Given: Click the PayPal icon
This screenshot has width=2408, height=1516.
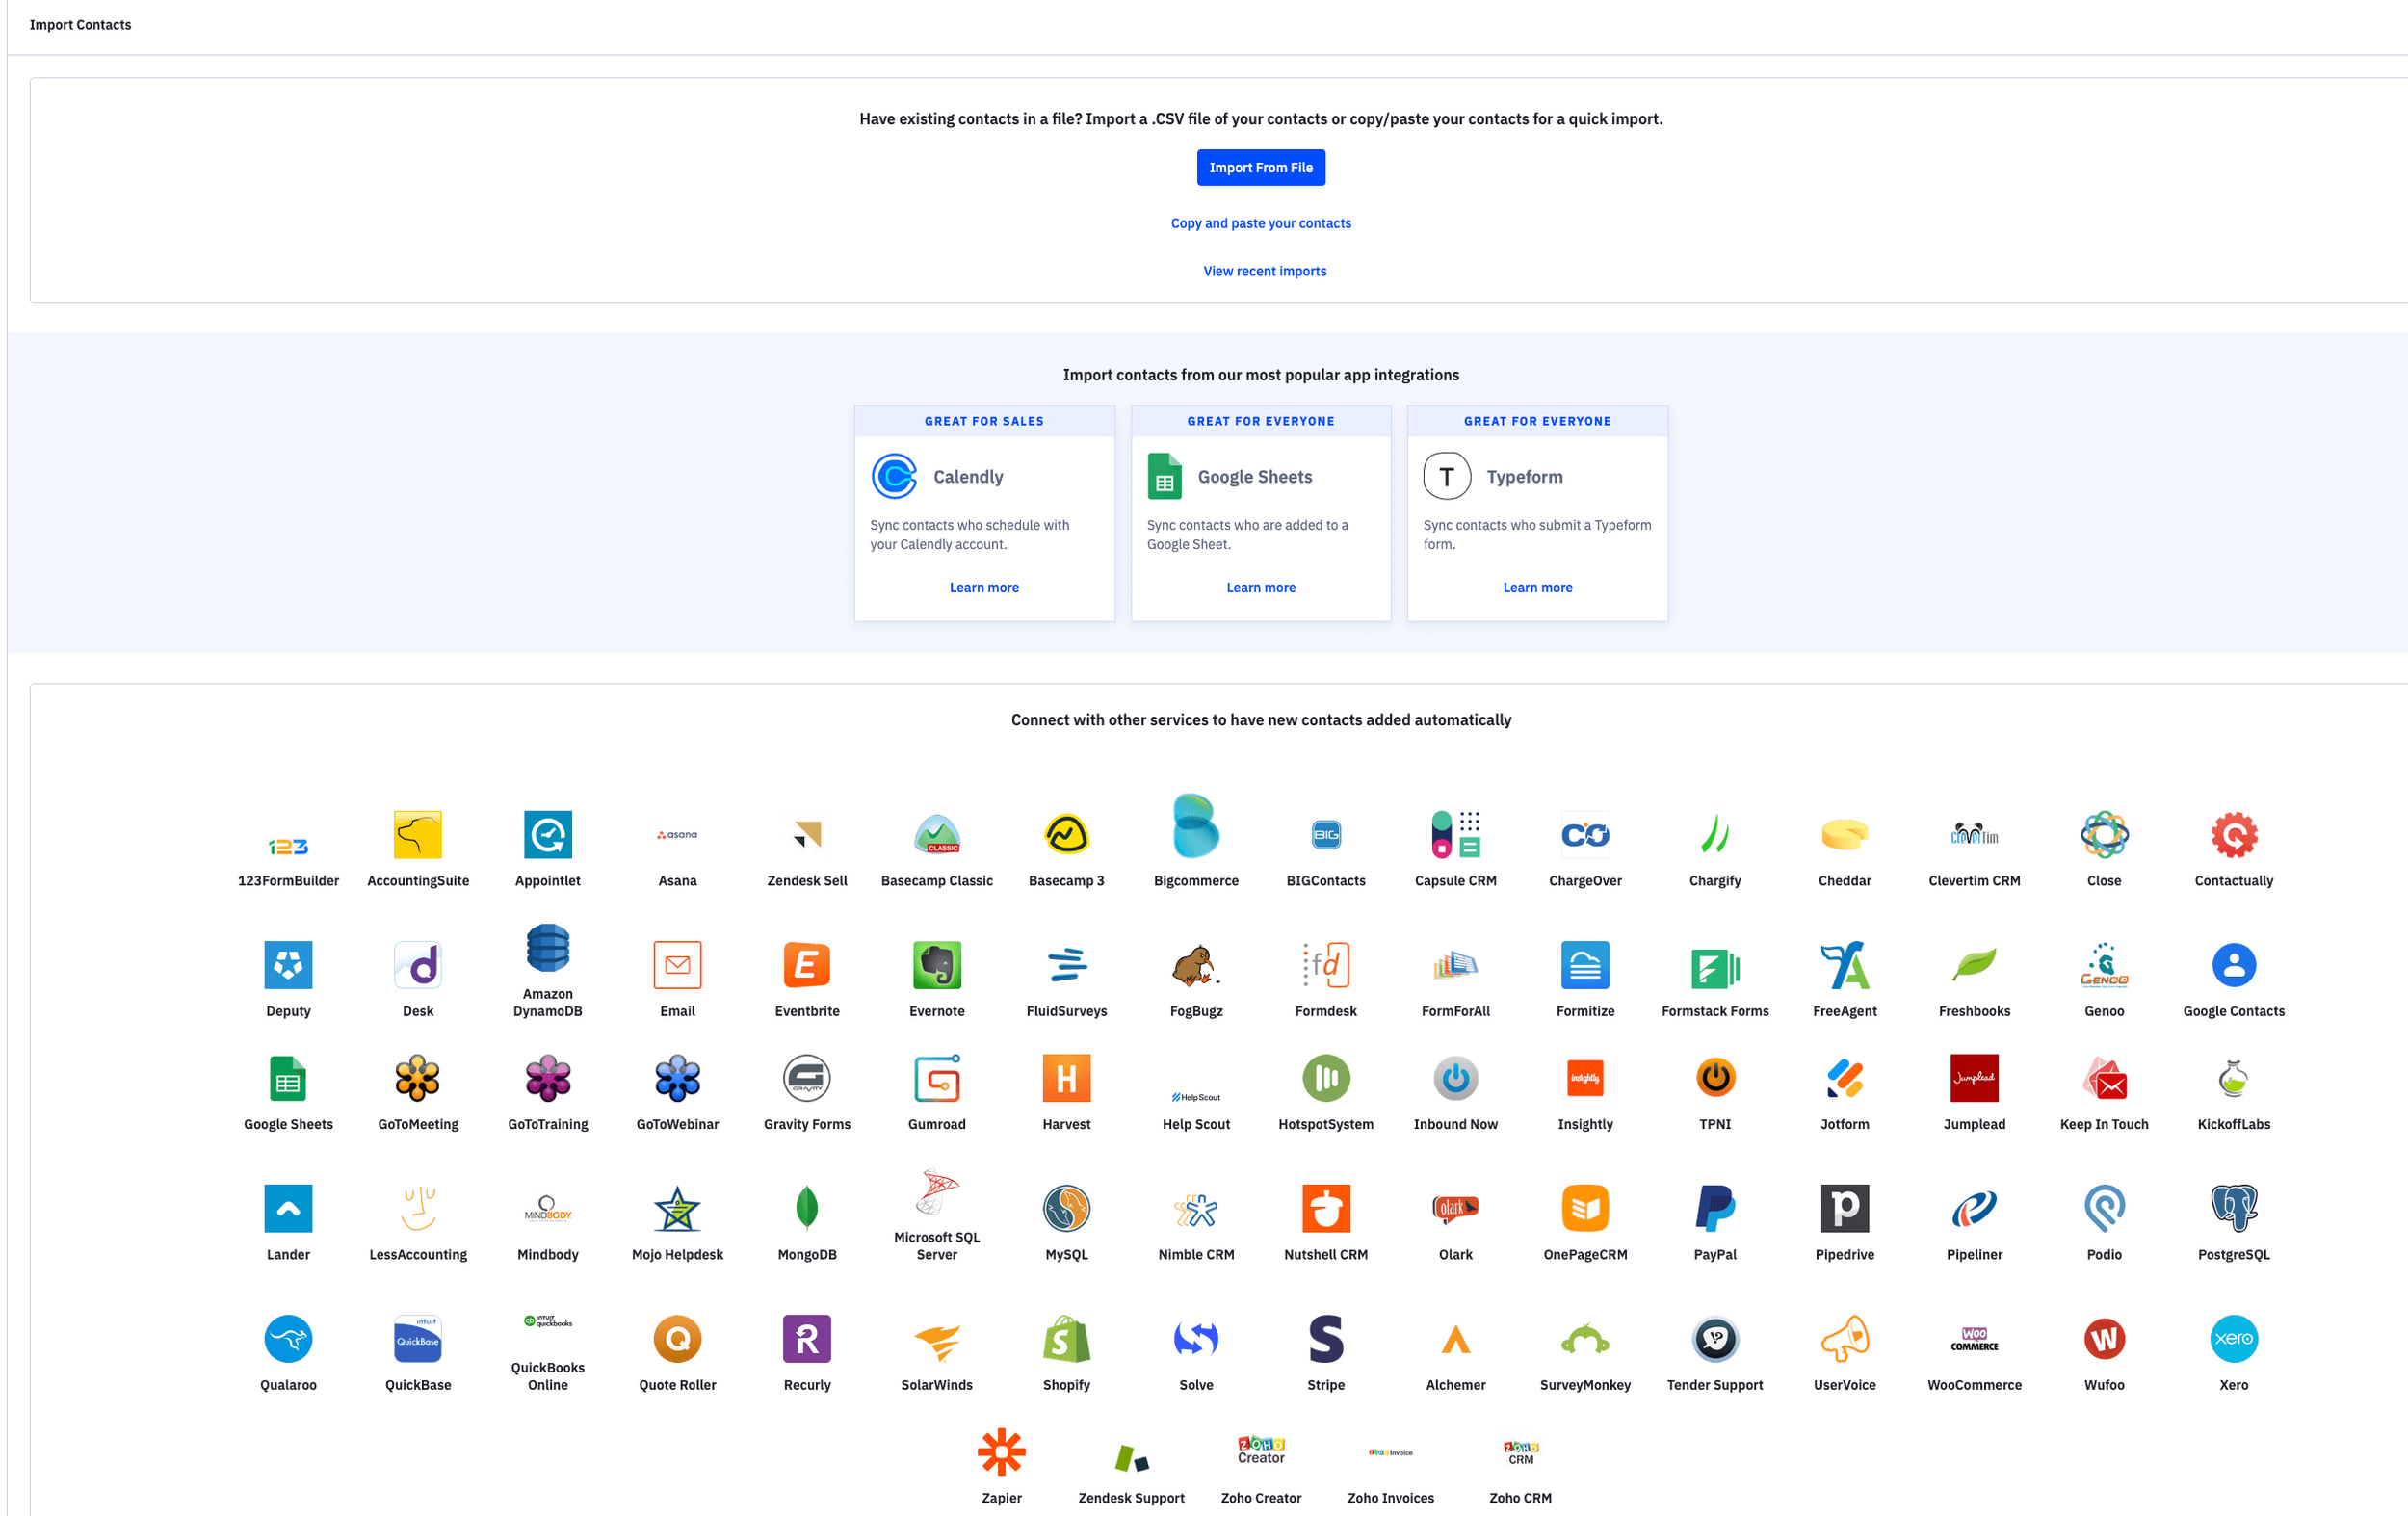Looking at the screenshot, I should tap(1714, 1208).
